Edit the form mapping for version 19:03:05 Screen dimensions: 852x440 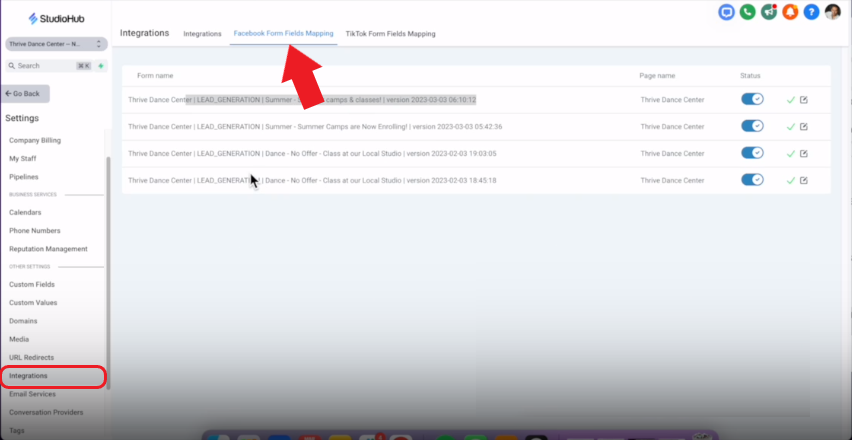tap(804, 154)
